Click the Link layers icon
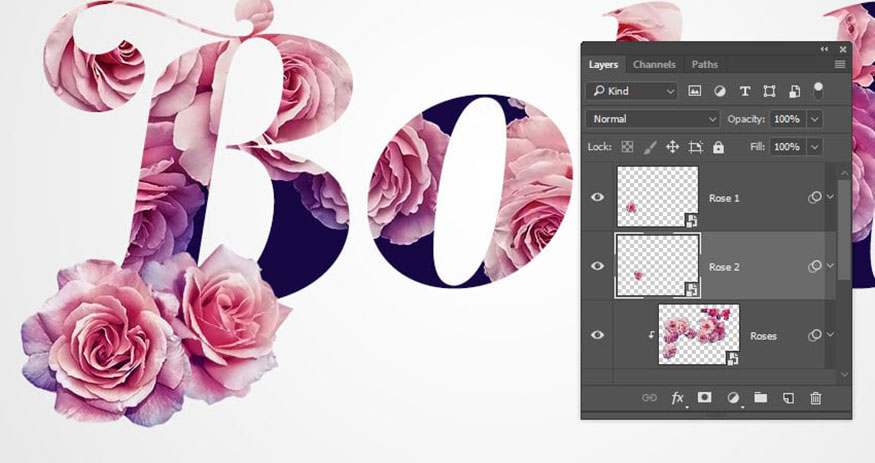Screen dimensions: 875x463 coord(649,398)
